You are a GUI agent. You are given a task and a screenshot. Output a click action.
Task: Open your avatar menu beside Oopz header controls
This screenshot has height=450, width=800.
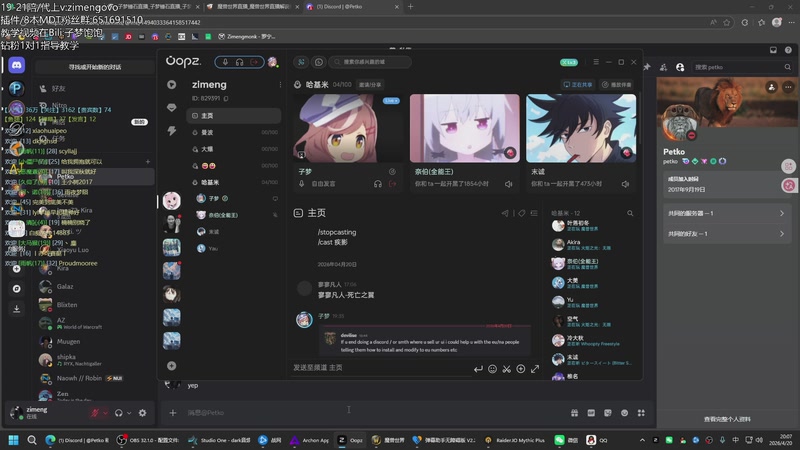(x=272, y=62)
